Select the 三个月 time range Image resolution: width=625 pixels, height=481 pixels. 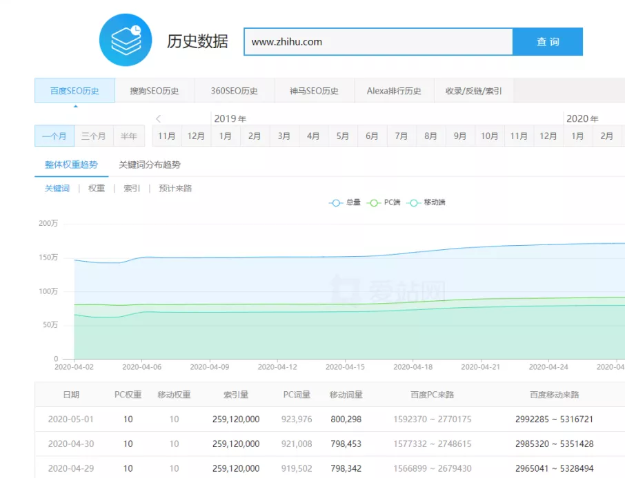point(94,136)
